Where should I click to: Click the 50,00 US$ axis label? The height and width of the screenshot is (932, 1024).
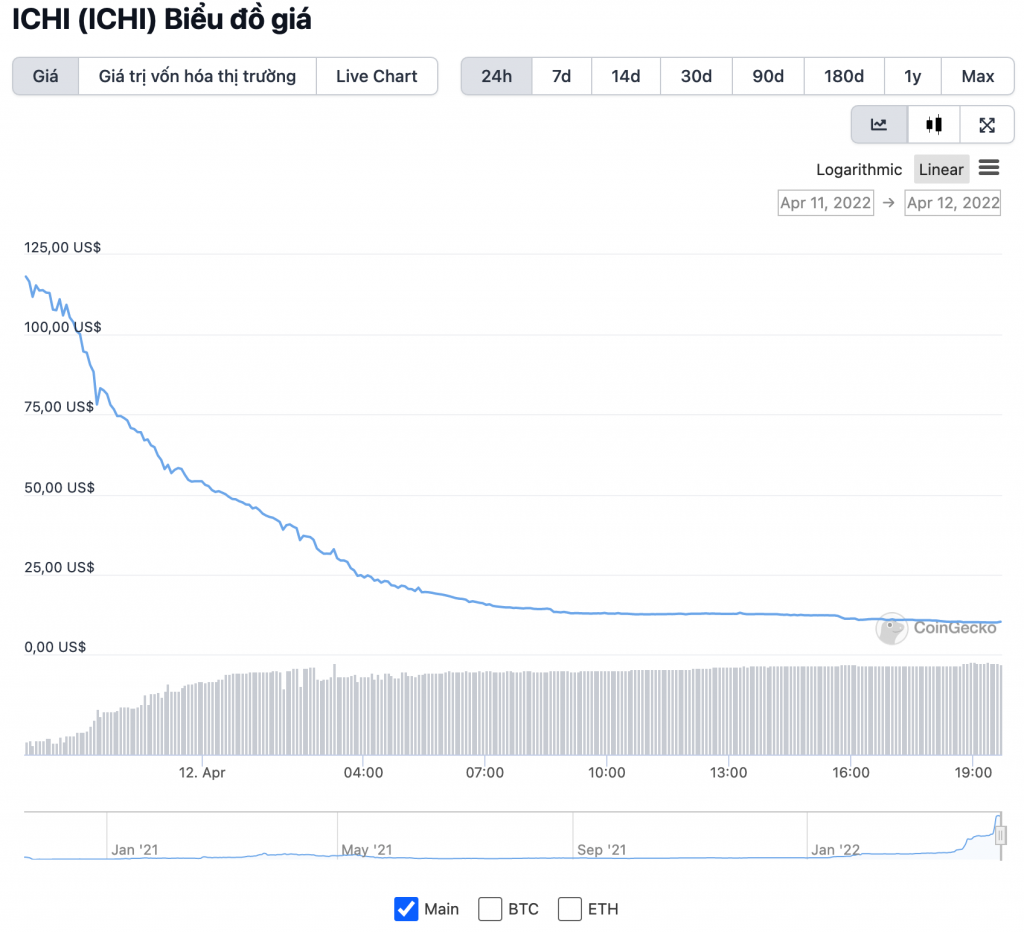coord(59,488)
